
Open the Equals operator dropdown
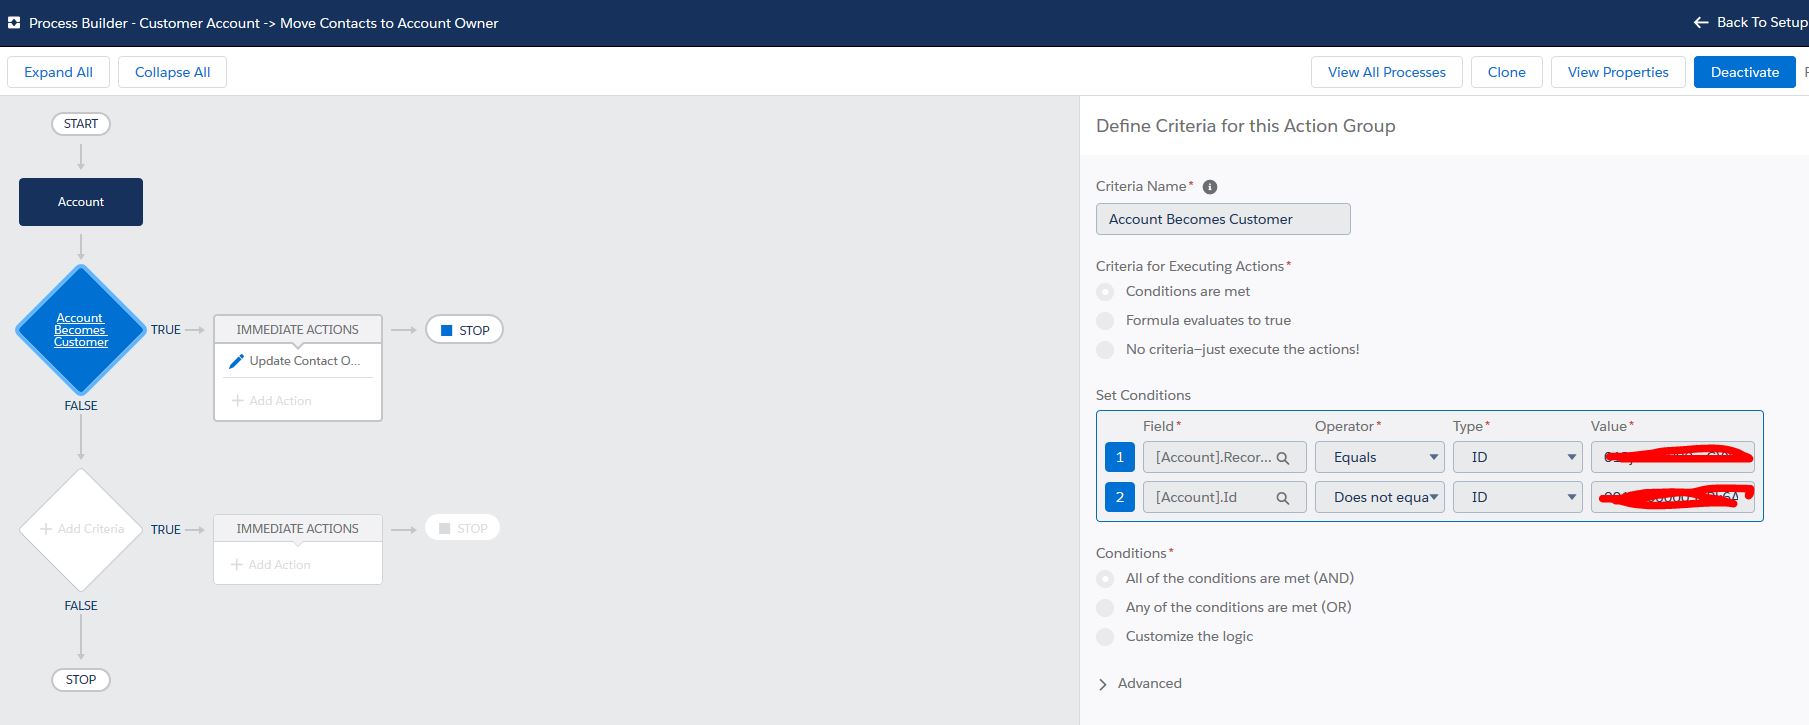point(1380,457)
